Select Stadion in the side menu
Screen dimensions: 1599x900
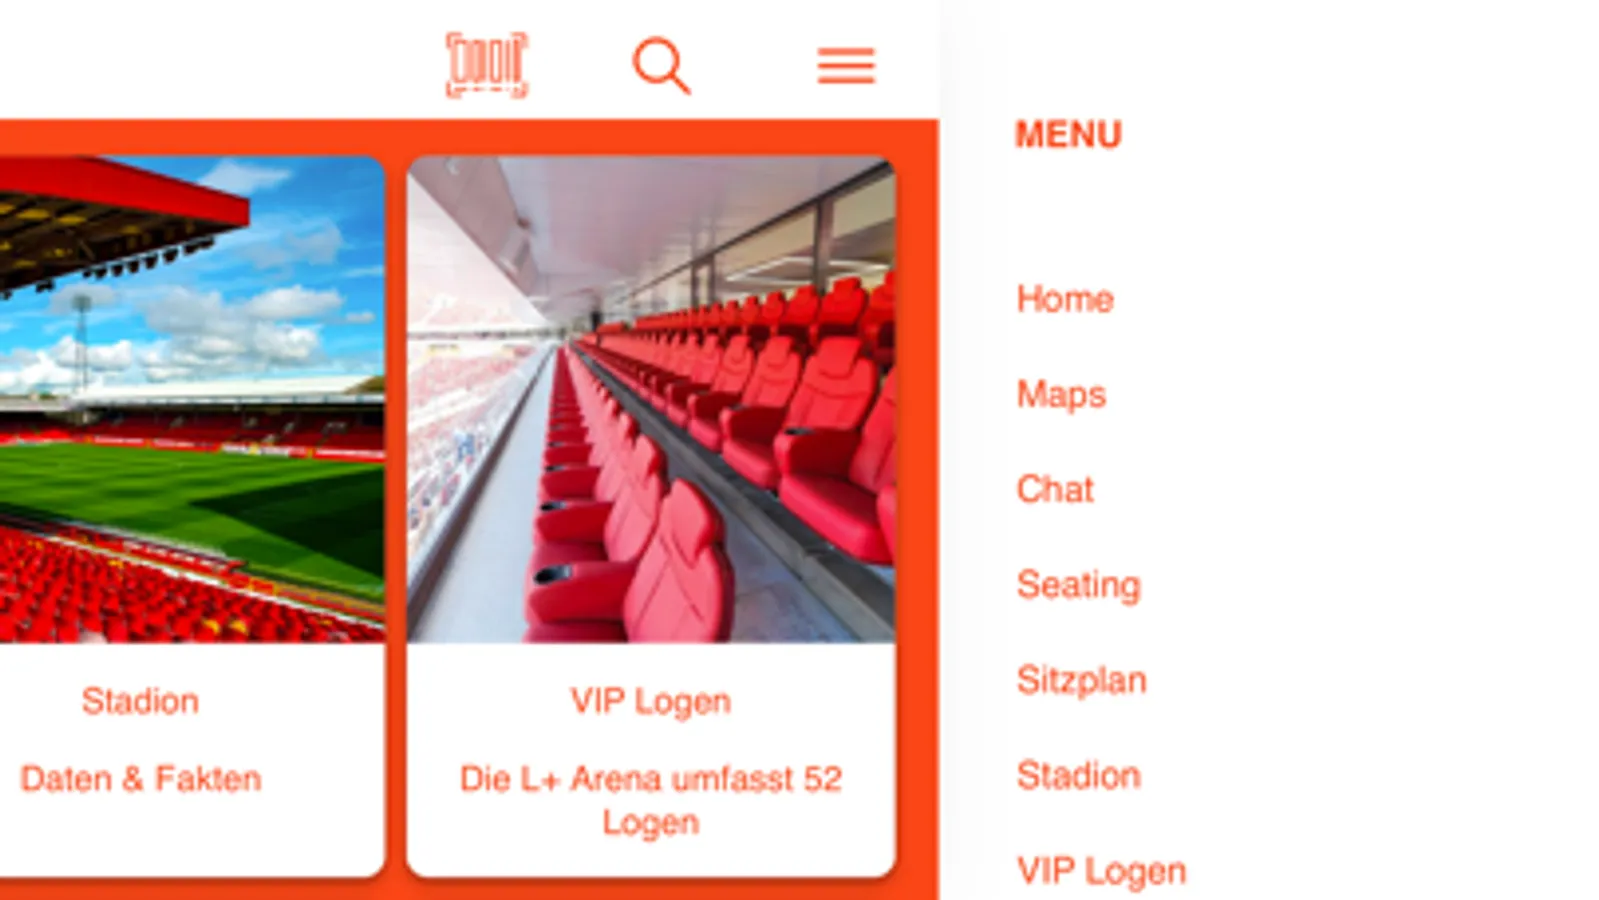click(x=1078, y=775)
